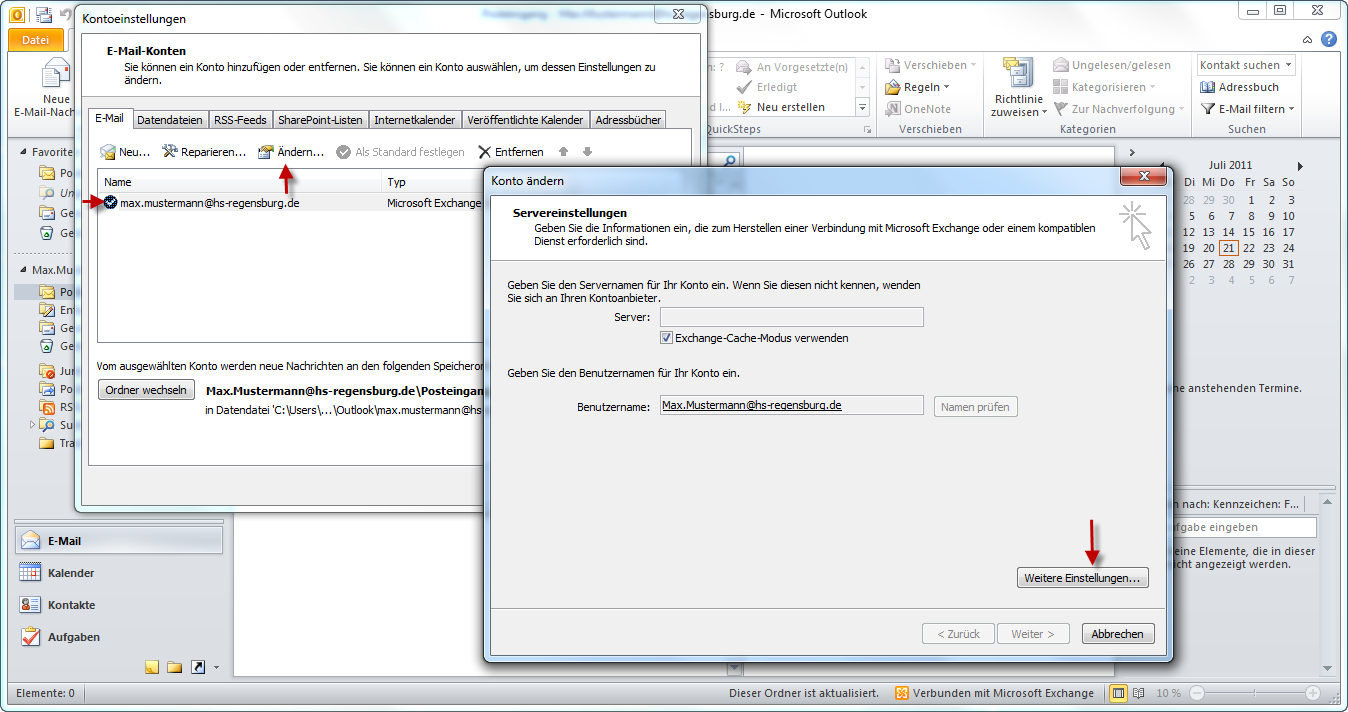Click zoom in plus button
Screen dimensions: 1348x712
[1311, 693]
